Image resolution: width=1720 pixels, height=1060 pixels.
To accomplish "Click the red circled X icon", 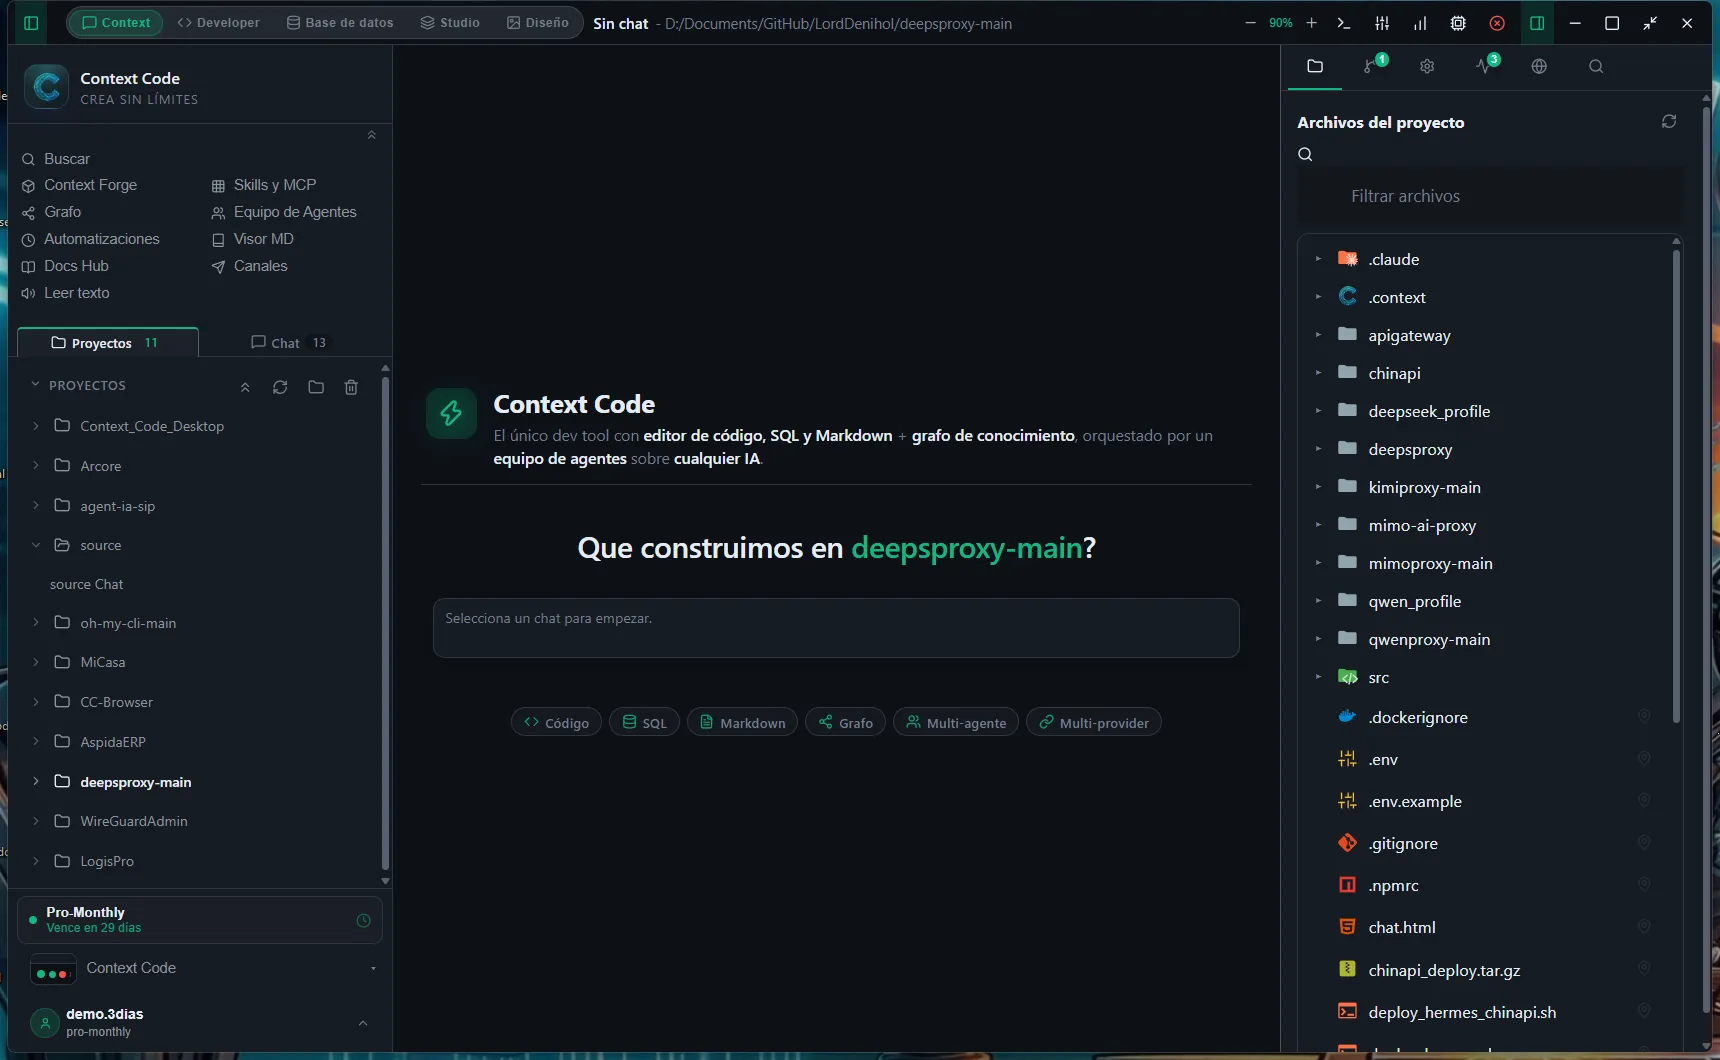I will 1497,23.
